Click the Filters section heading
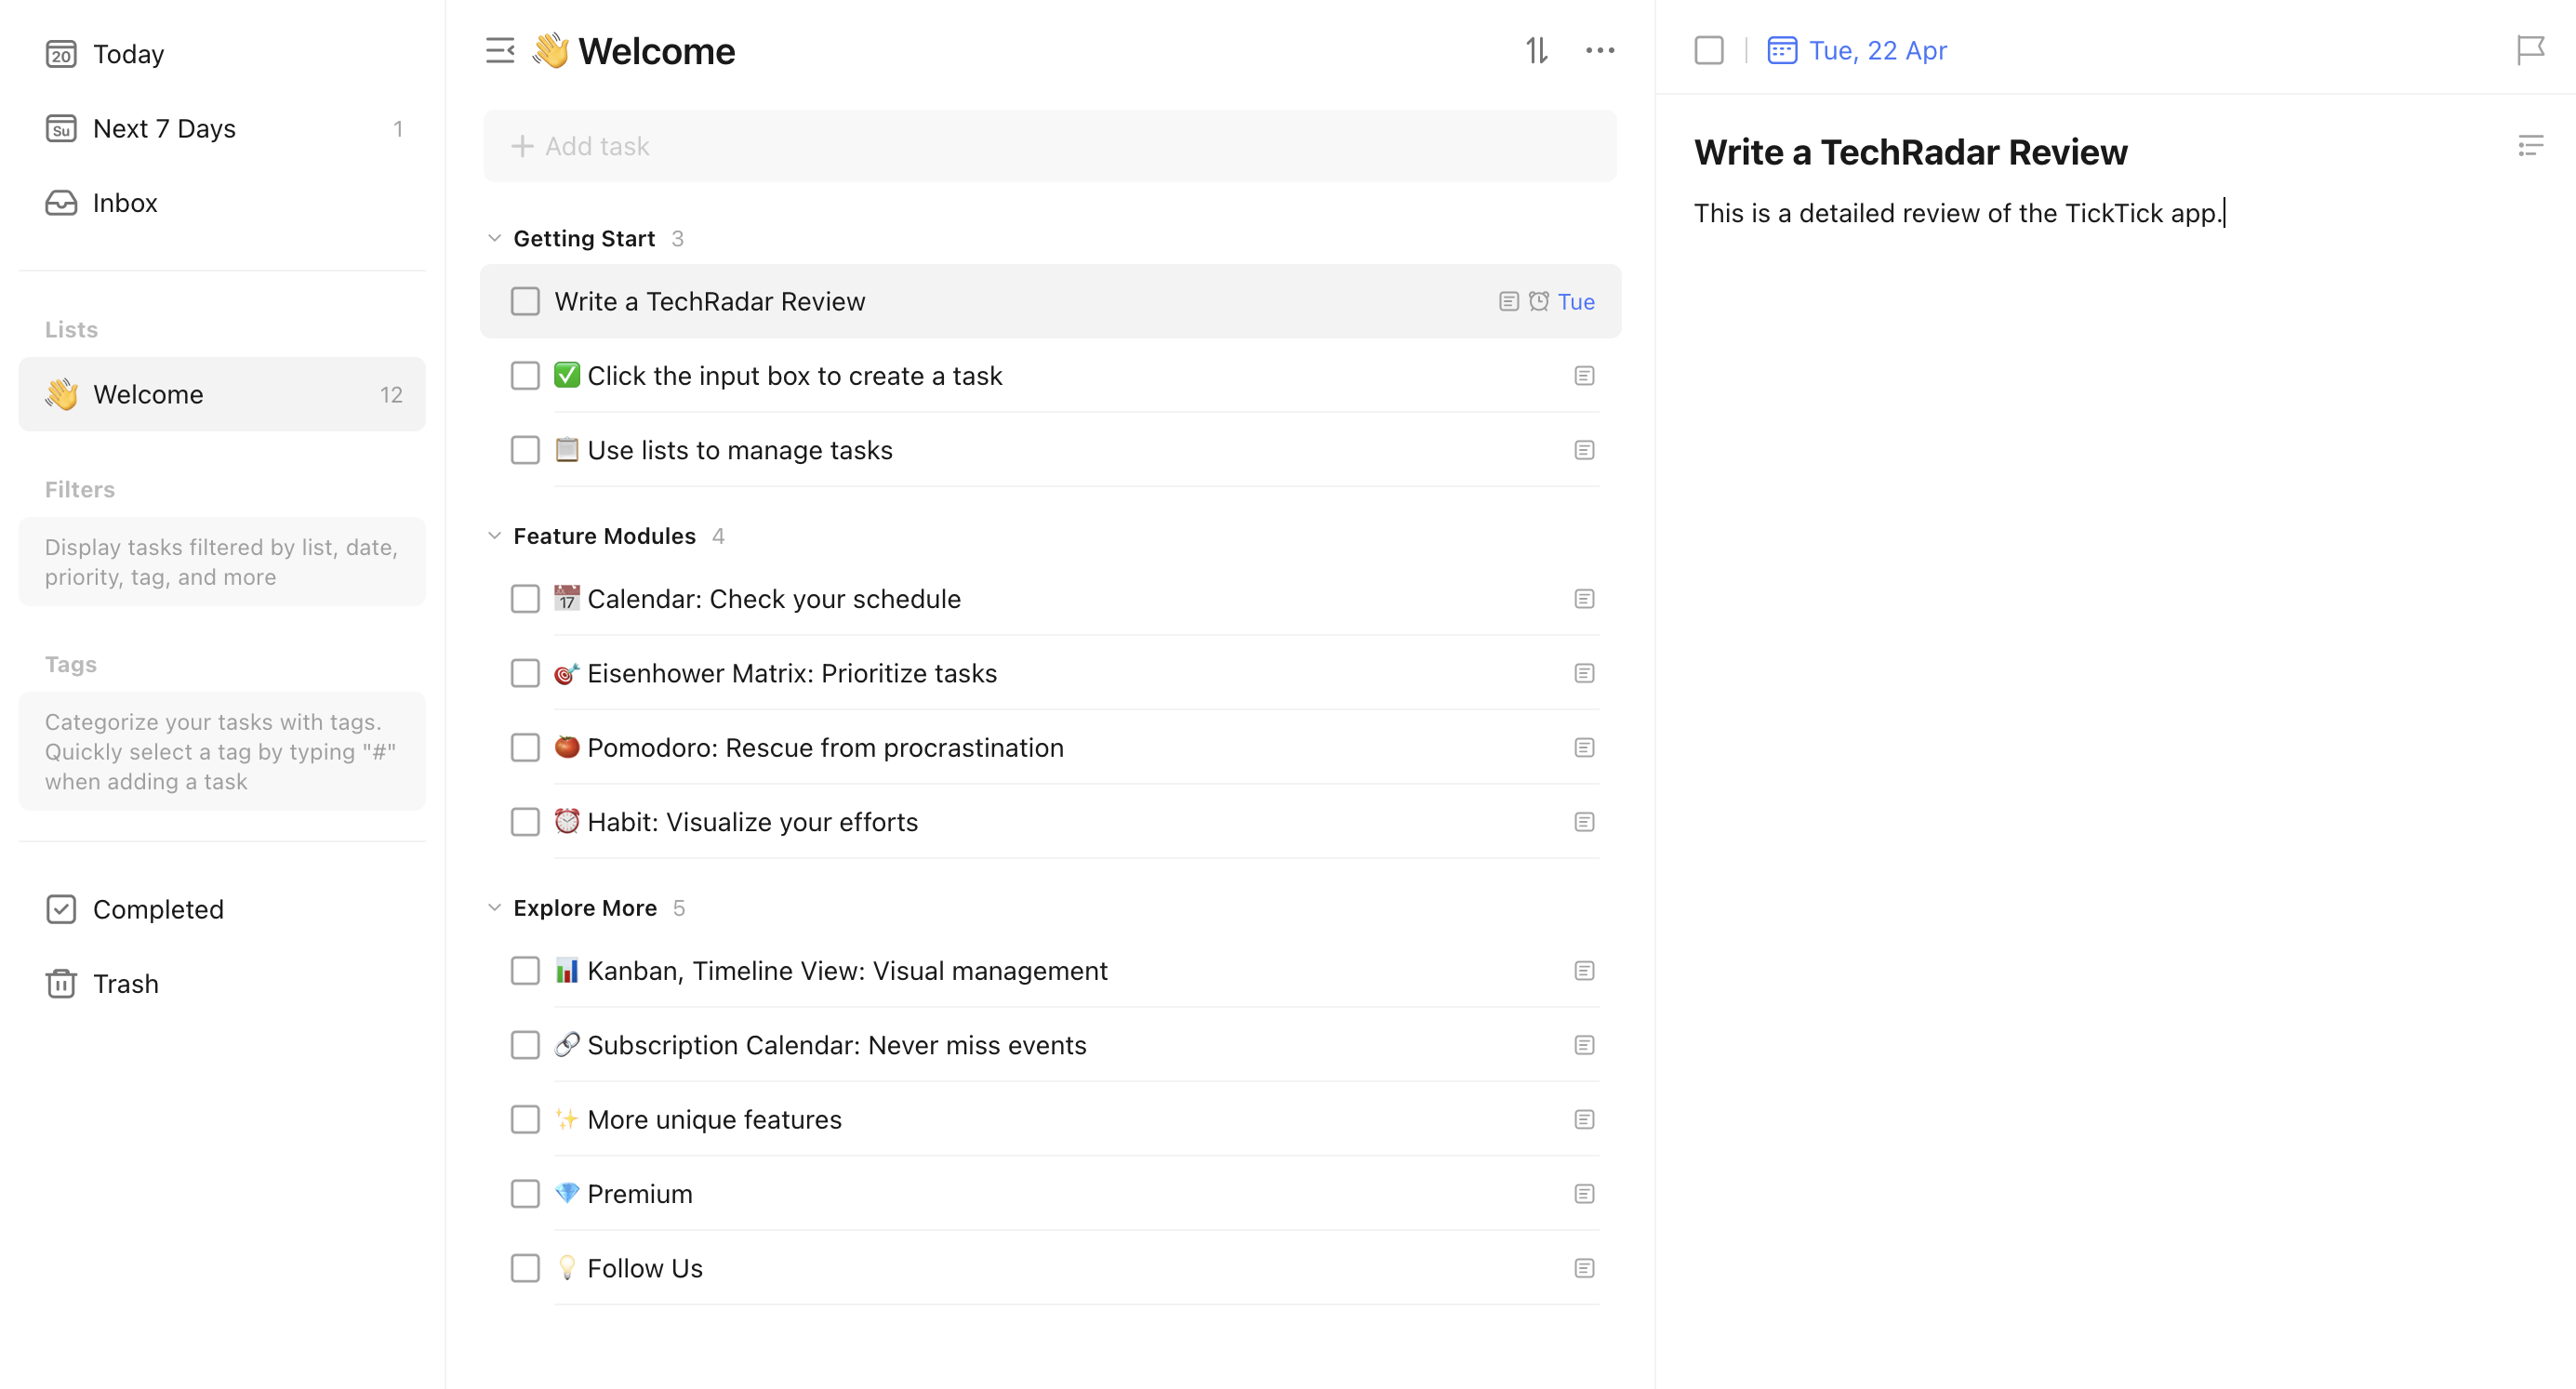2576x1389 pixels. click(x=80, y=489)
